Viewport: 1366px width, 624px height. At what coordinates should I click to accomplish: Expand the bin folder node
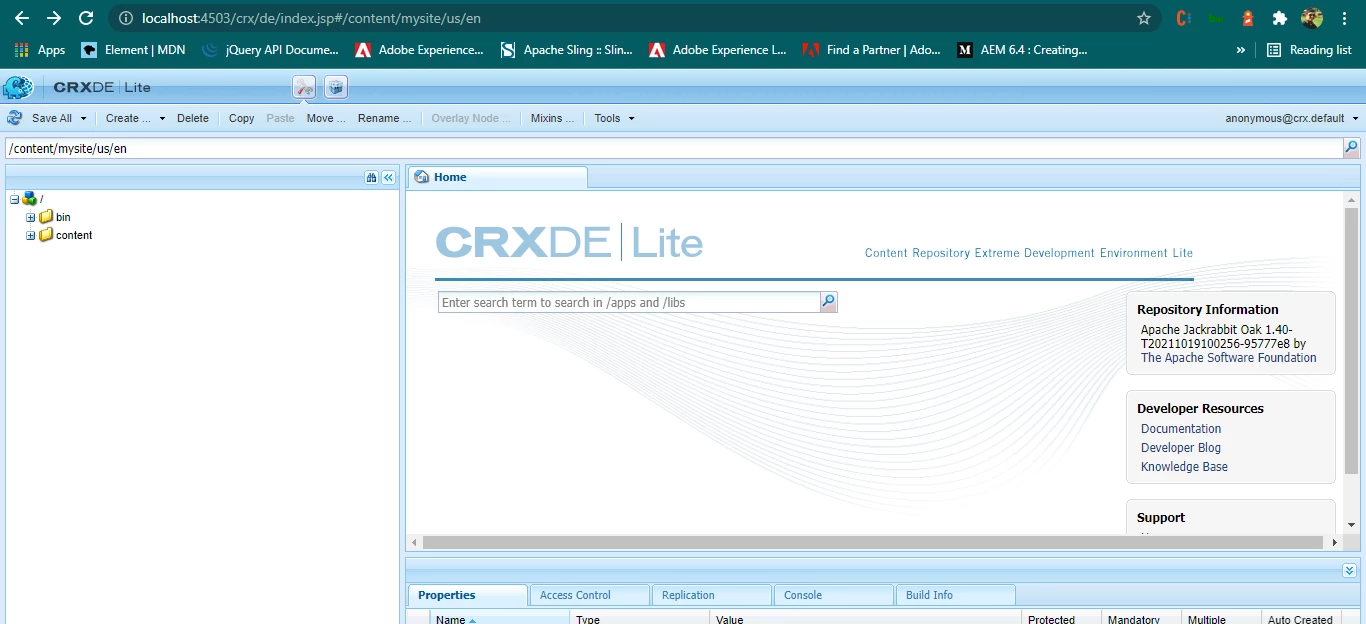[31, 217]
